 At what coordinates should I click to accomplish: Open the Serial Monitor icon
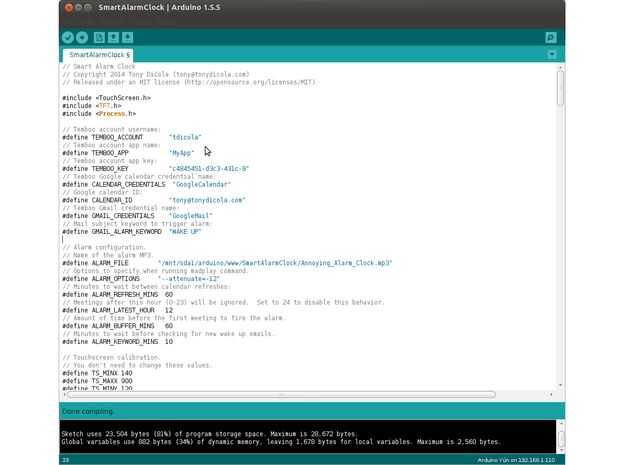pos(551,38)
